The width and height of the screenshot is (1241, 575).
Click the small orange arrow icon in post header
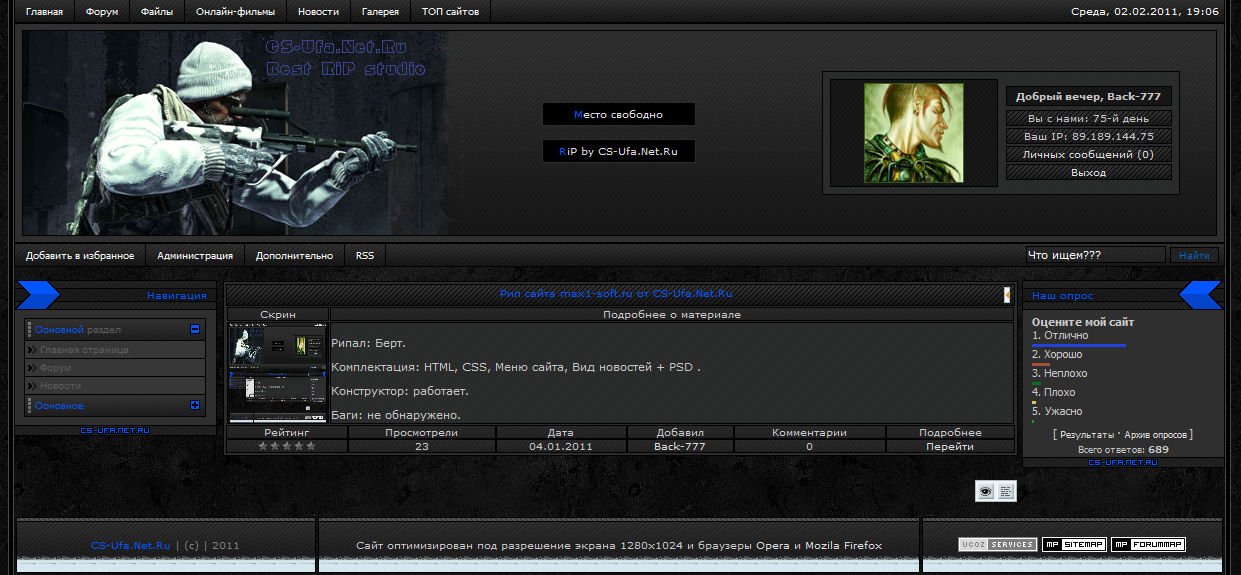tap(1007, 294)
